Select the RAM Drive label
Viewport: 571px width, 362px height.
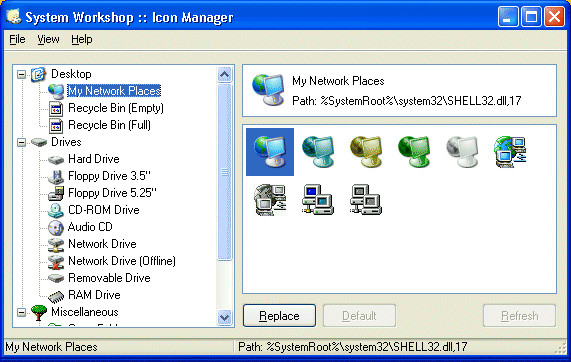[x=94, y=295]
